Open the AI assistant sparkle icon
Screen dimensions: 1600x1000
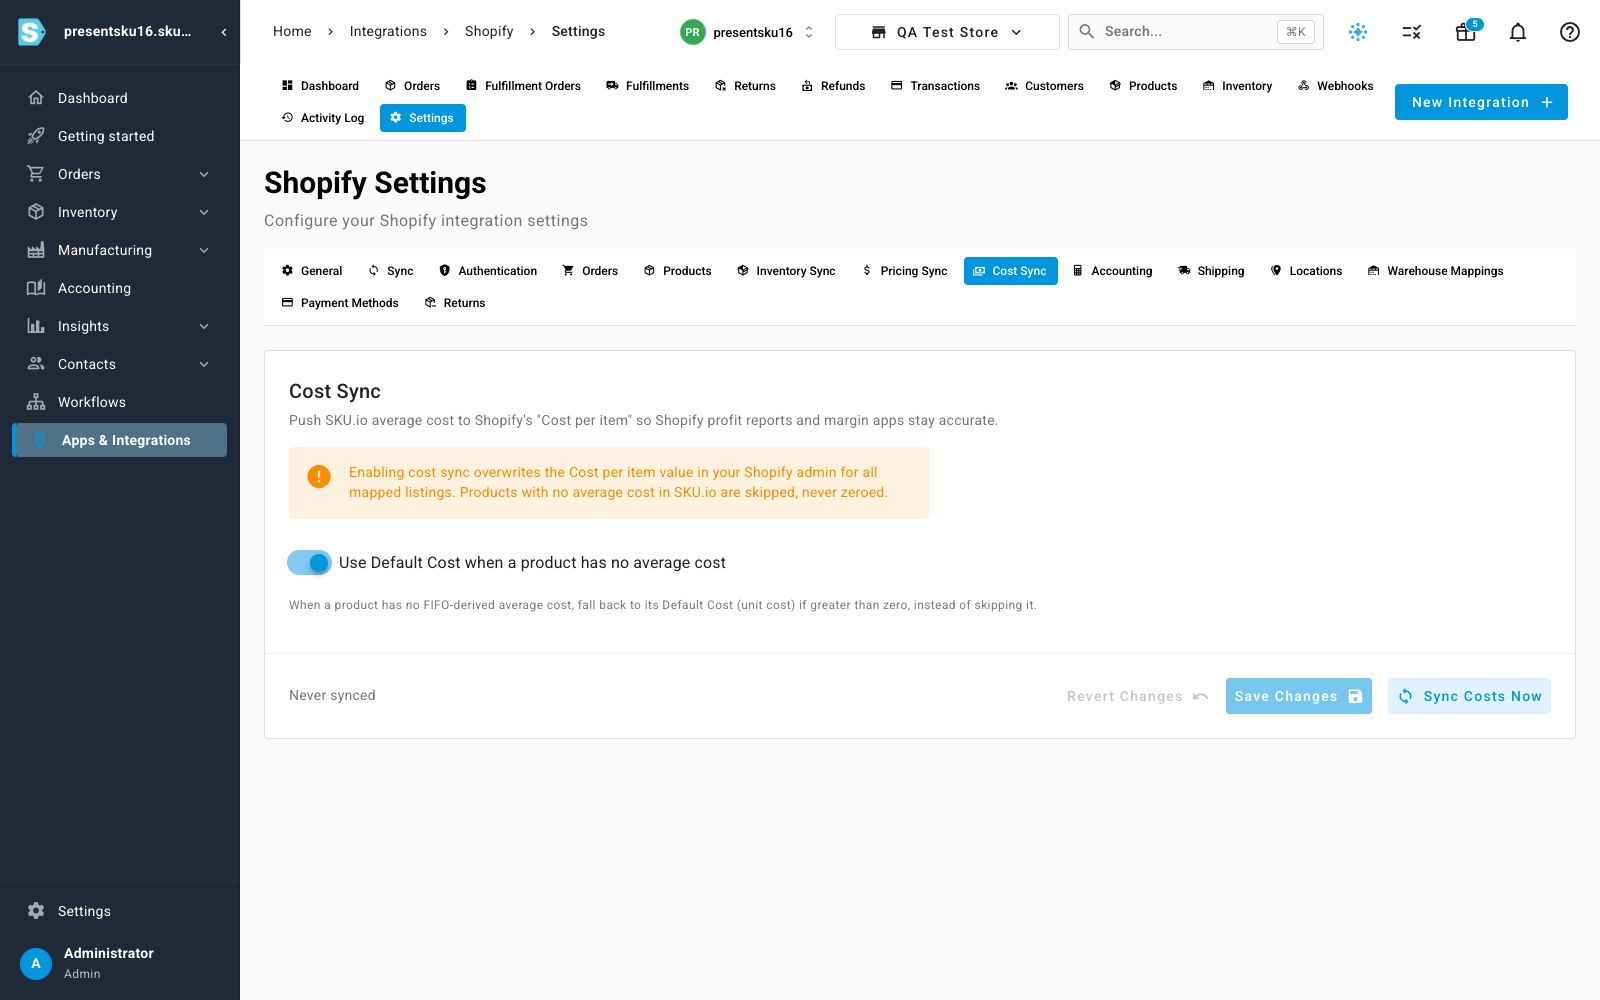point(1358,32)
